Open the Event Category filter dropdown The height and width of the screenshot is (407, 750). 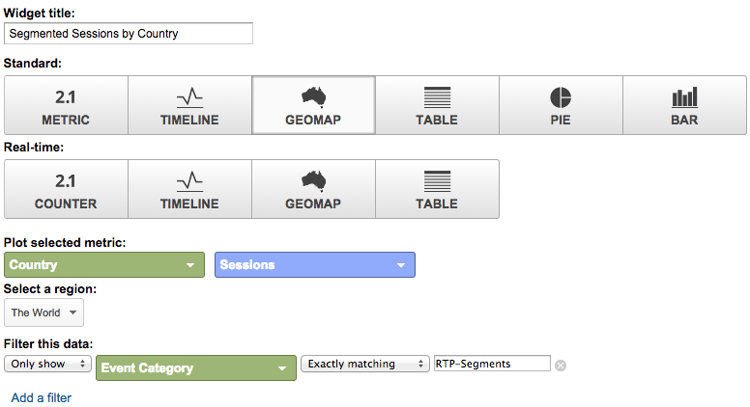pos(196,368)
